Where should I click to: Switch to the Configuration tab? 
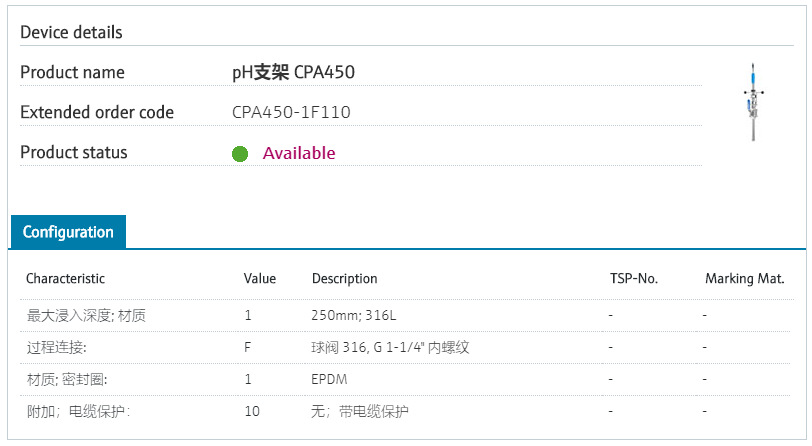click(x=68, y=232)
